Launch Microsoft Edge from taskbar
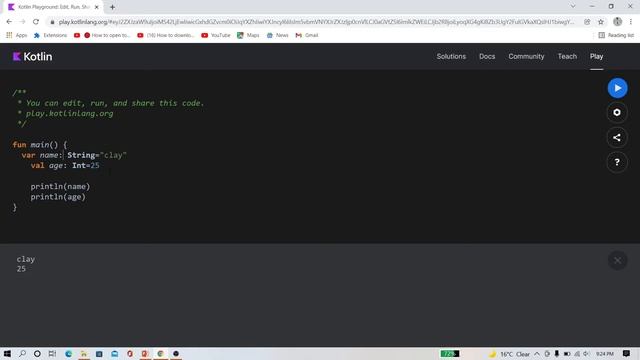Image resolution: width=640 pixels, height=360 pixels. click(68, 353)
